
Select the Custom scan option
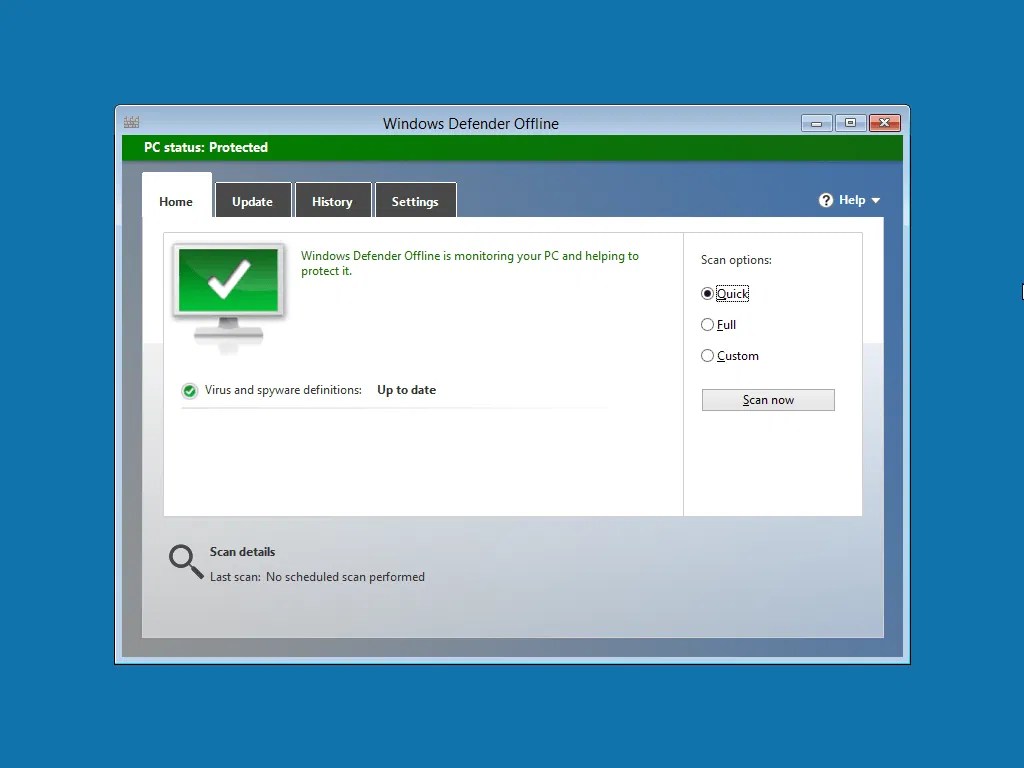tap(708, 355)
